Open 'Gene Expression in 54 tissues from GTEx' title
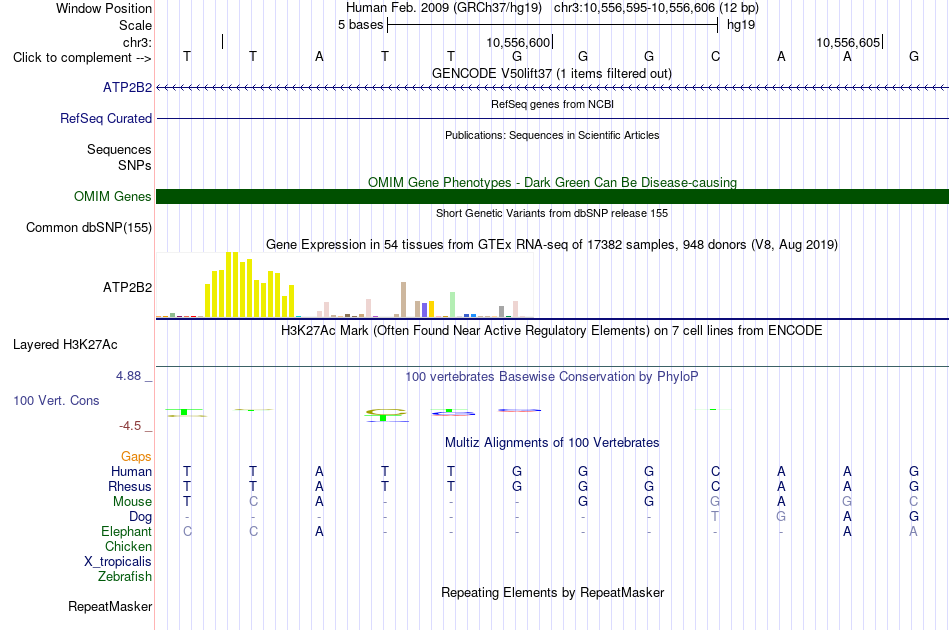 tap(552, 245)
